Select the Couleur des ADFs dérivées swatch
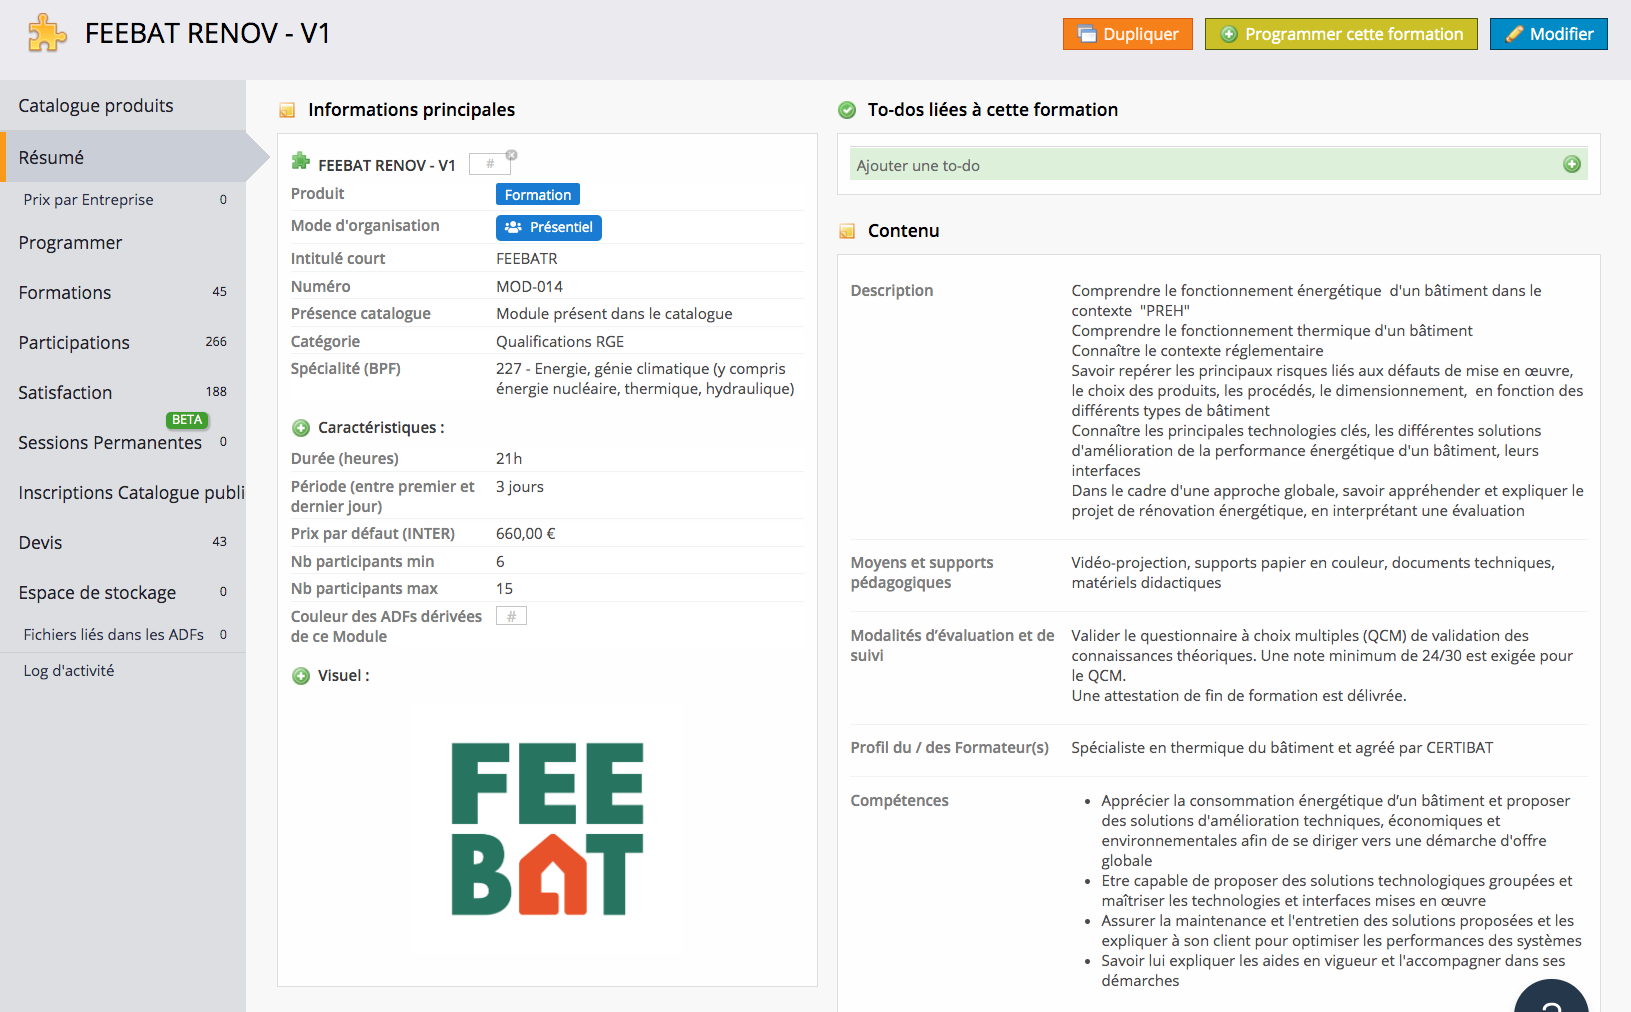The width and height of the screenshot is (1631, 1012). [511, 616]
